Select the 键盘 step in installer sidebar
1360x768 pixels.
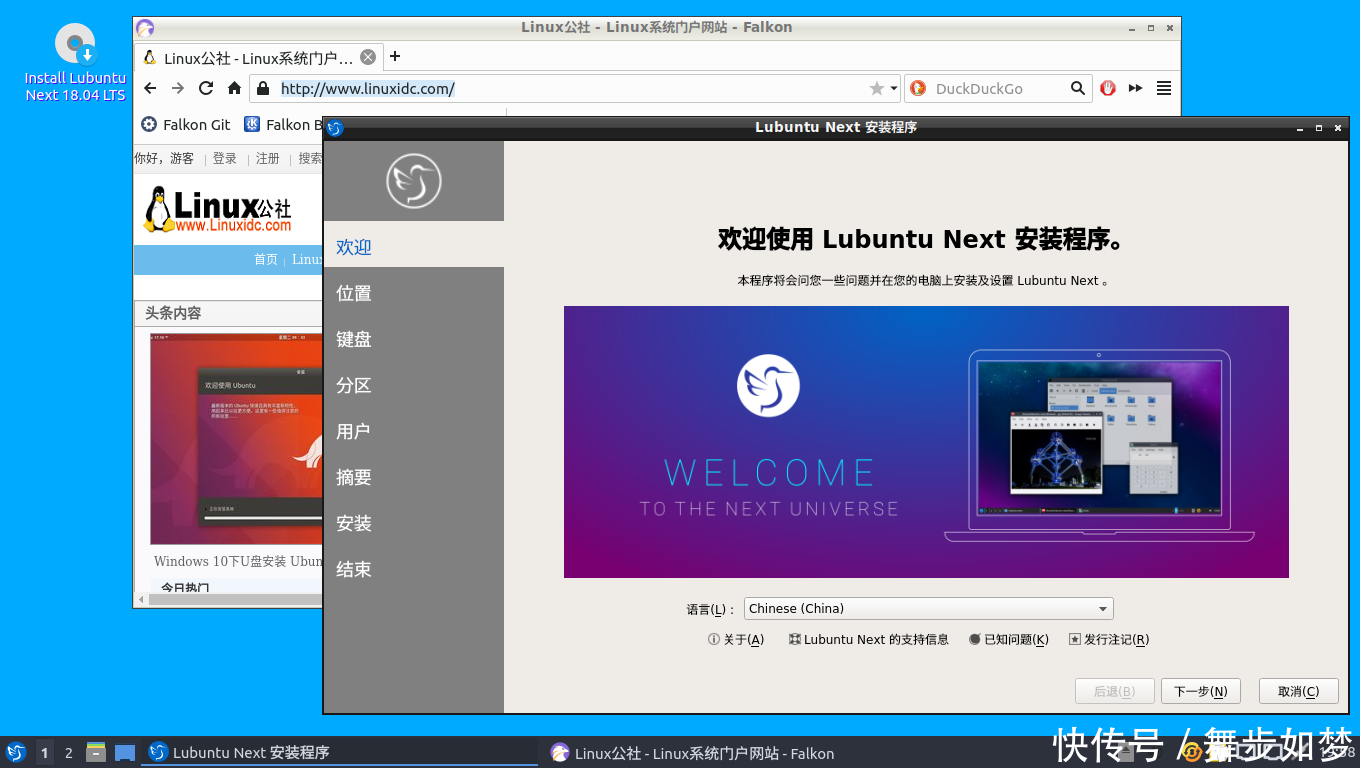tap(353, 339)
